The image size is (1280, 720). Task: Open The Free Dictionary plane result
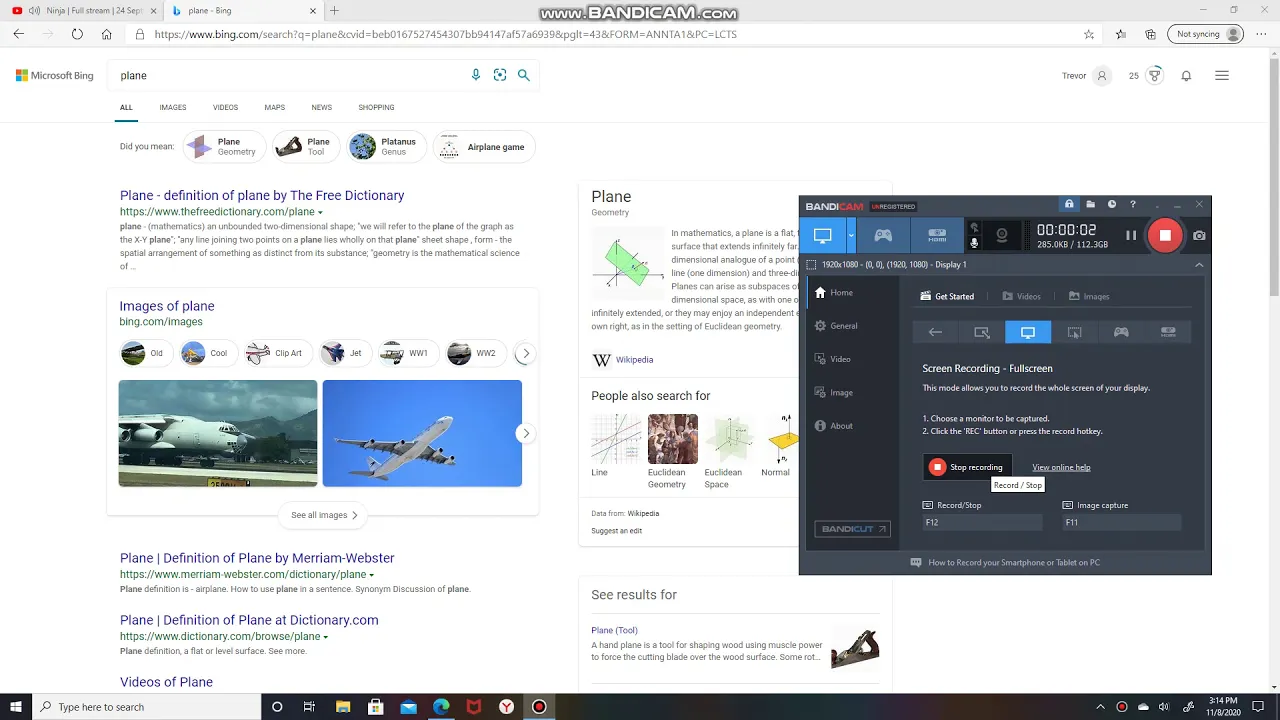click(262, 196)
